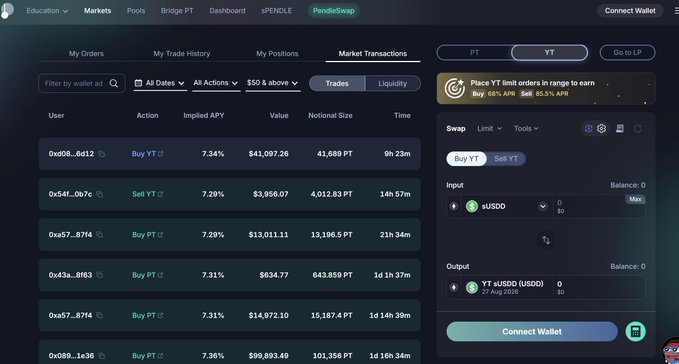Click the calendar icon next to All Dates

point(138,83)
